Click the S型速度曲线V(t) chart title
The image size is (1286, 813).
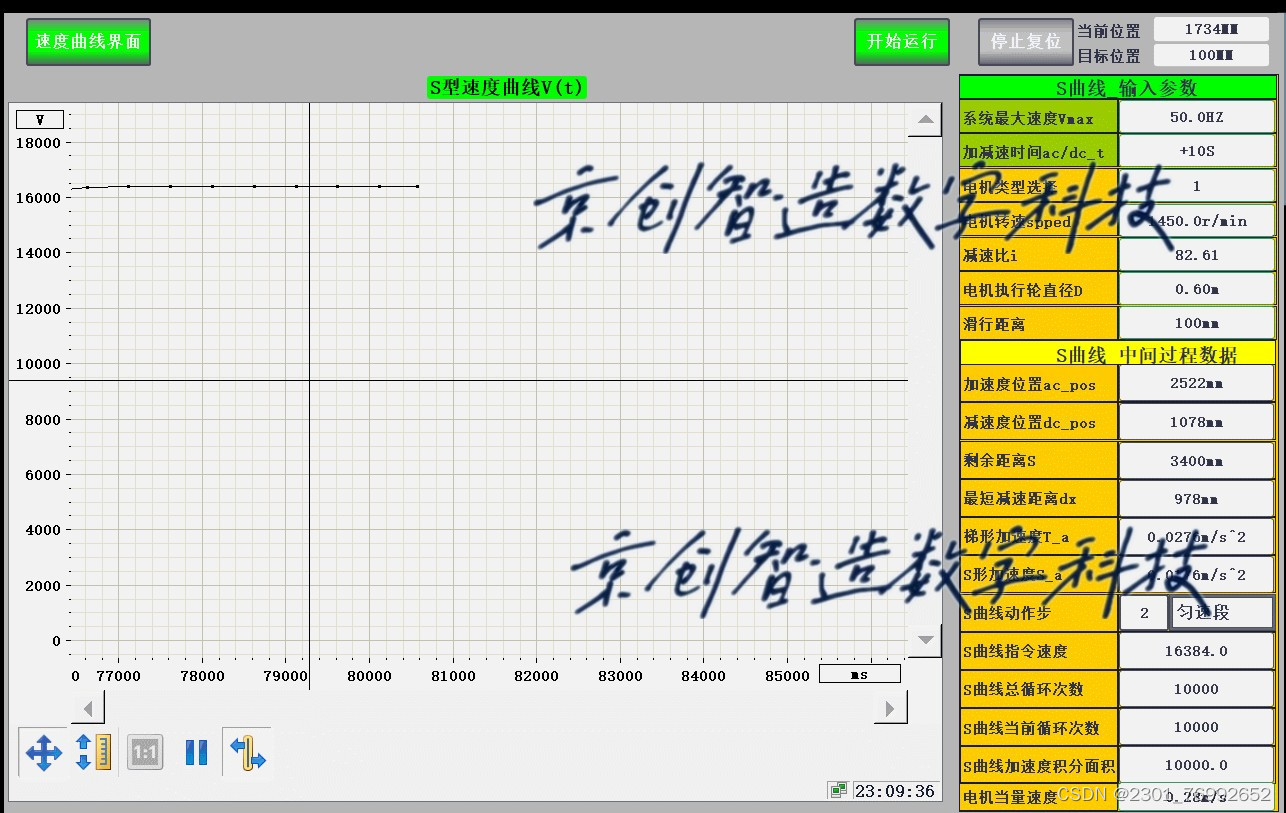[x=506, y=87]
